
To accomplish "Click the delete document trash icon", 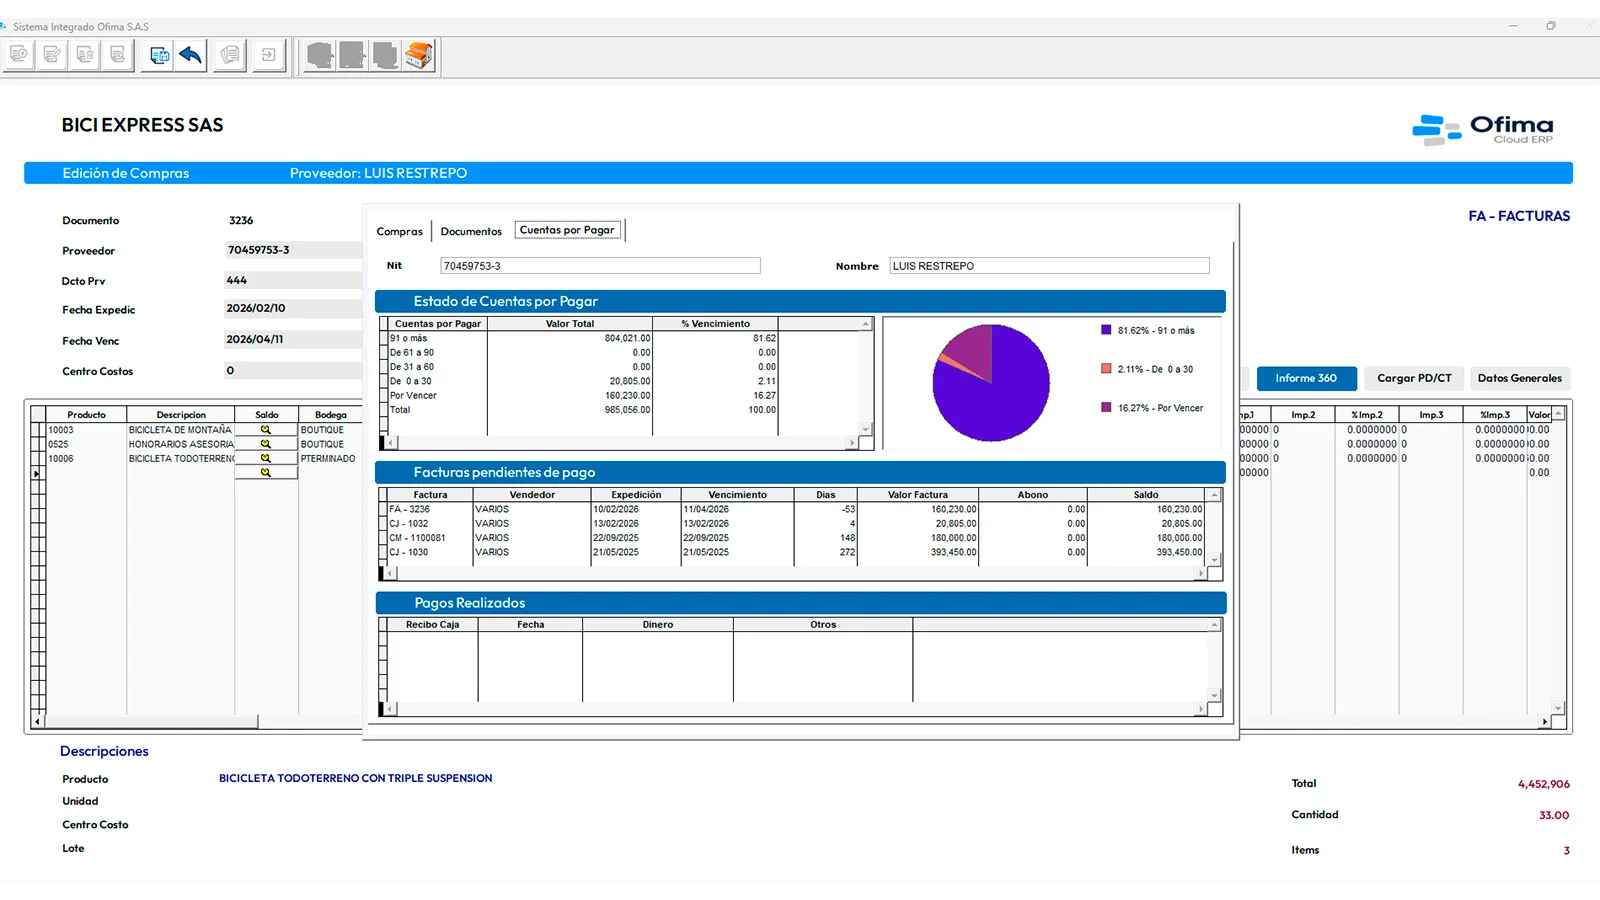I will tap(85, 55).
